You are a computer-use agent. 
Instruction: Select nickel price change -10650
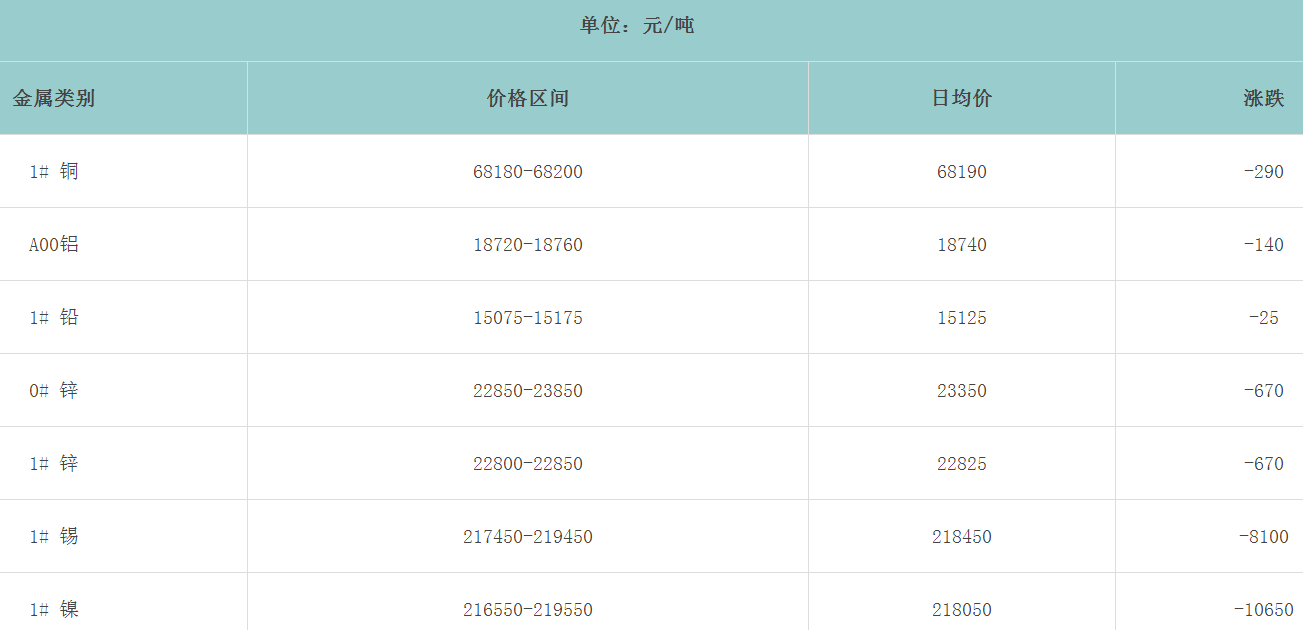coord(1264,610)
